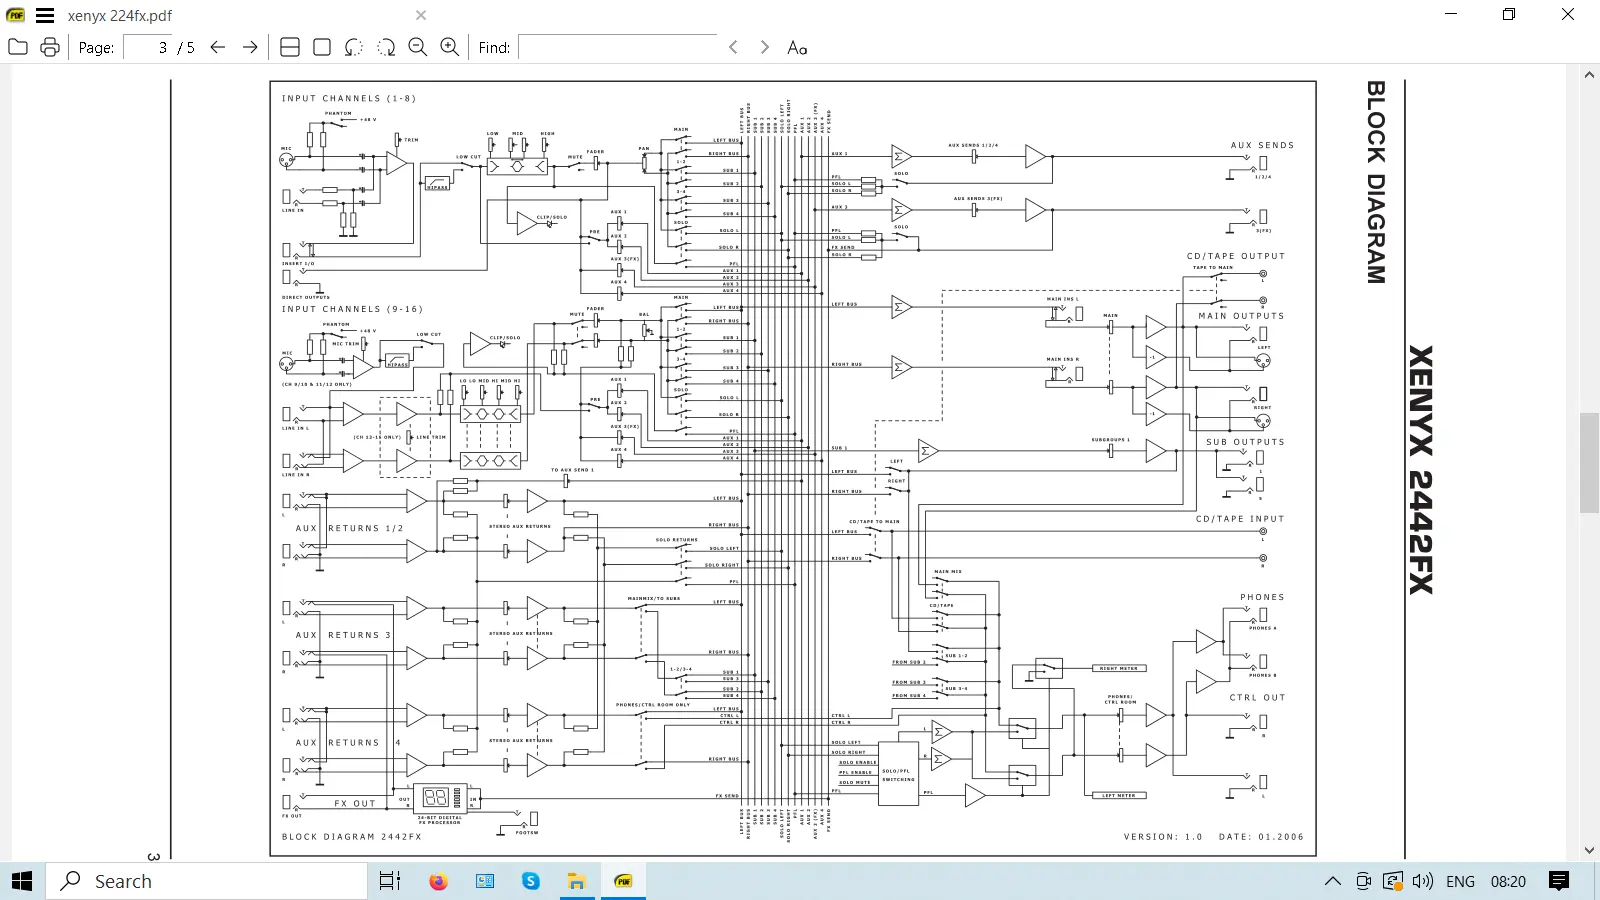Click the vertical scrollbar thumb
The image size is (1600, 900).
[1589, 462]
